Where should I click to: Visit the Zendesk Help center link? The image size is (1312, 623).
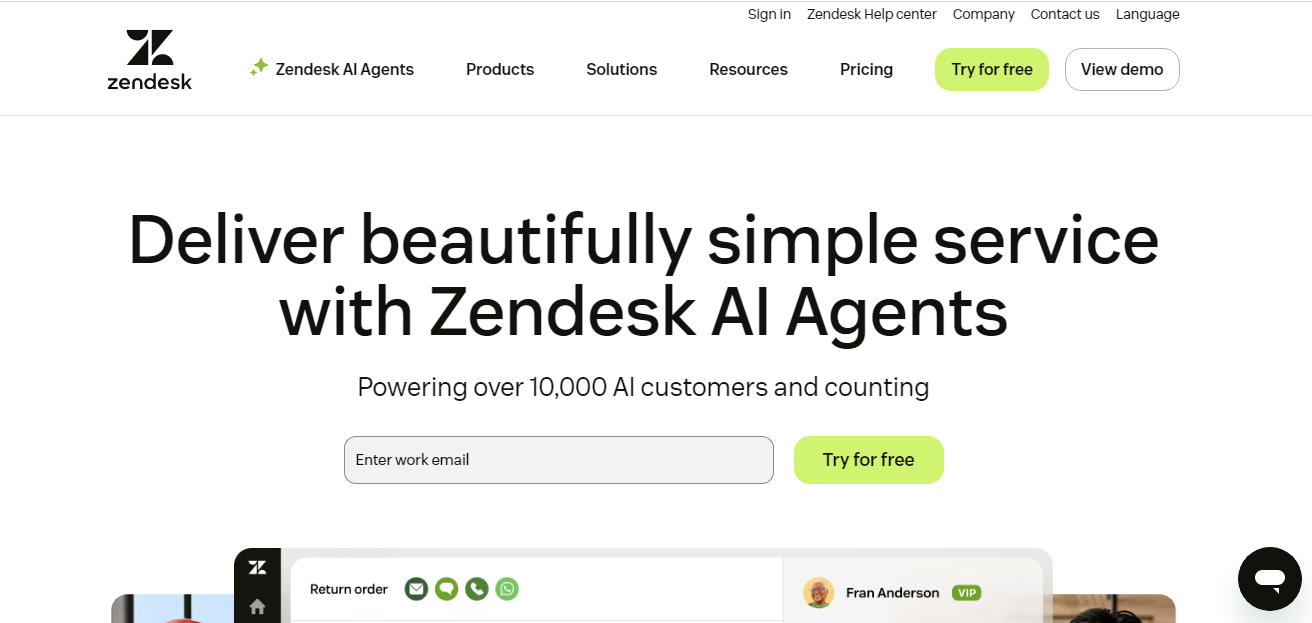(x=872, y=14)
